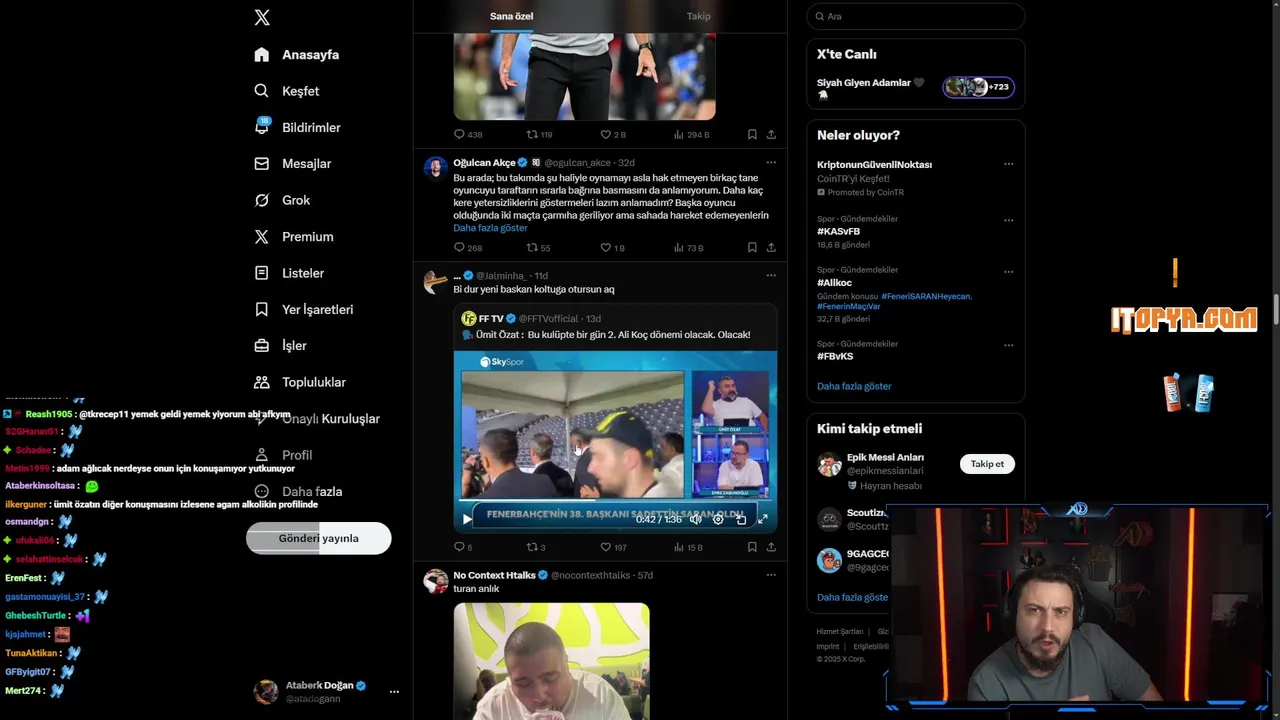Viewport: 1280px width, 720px height.
Task: Open Ataberk Doğan account menu dots
Action: pyautogui.click(x=394, y=692)
